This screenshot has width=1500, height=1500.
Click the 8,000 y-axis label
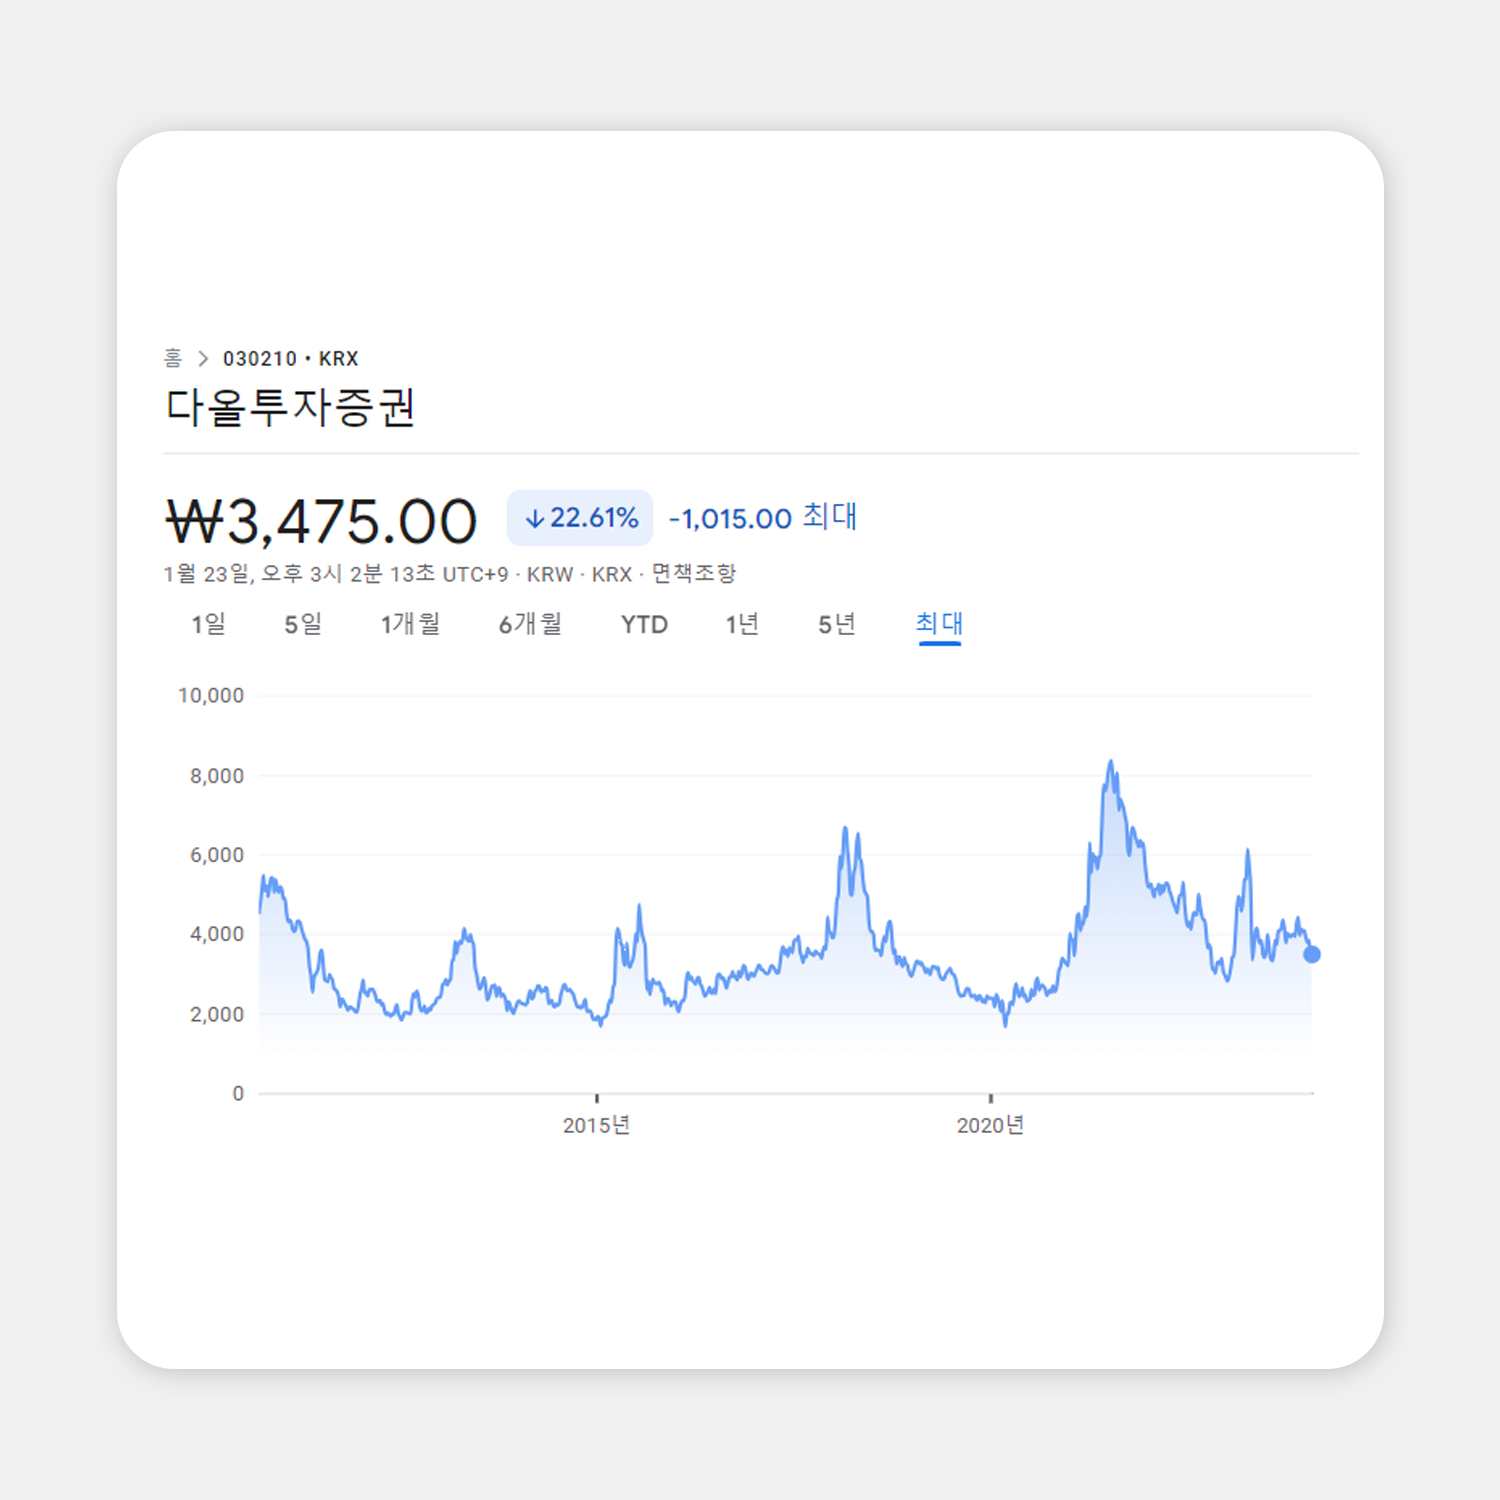point(217,775)
